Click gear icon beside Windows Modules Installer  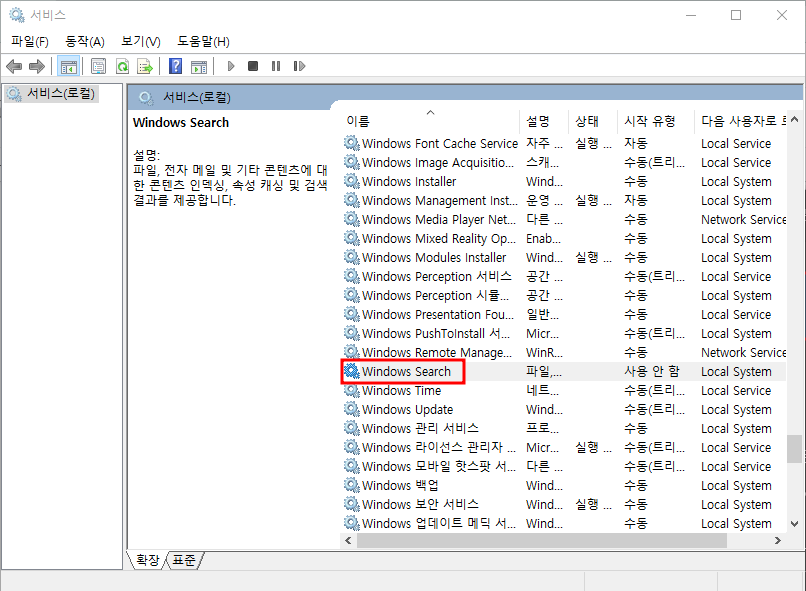pyautogui.click(x=352, y=257)
